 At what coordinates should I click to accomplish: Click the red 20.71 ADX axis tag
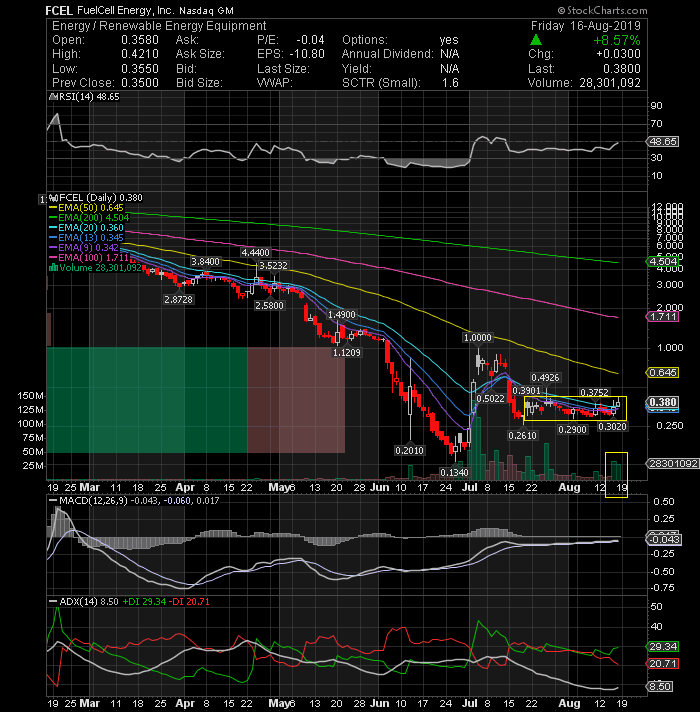663,664
